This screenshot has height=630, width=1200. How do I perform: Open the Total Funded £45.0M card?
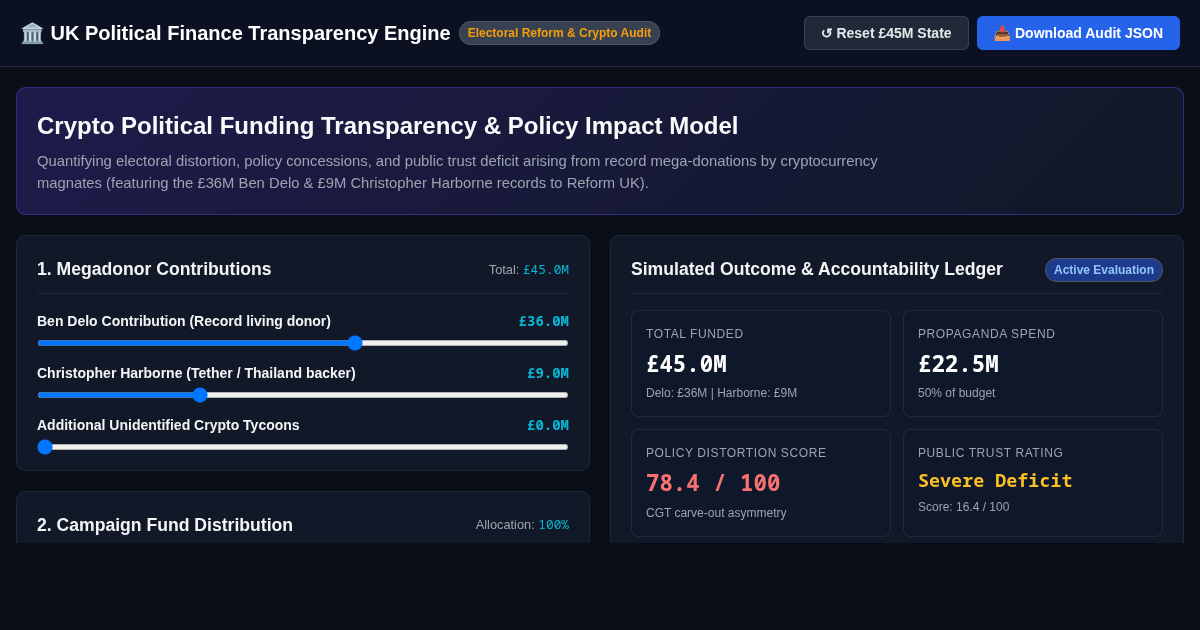tap(761, 363)
